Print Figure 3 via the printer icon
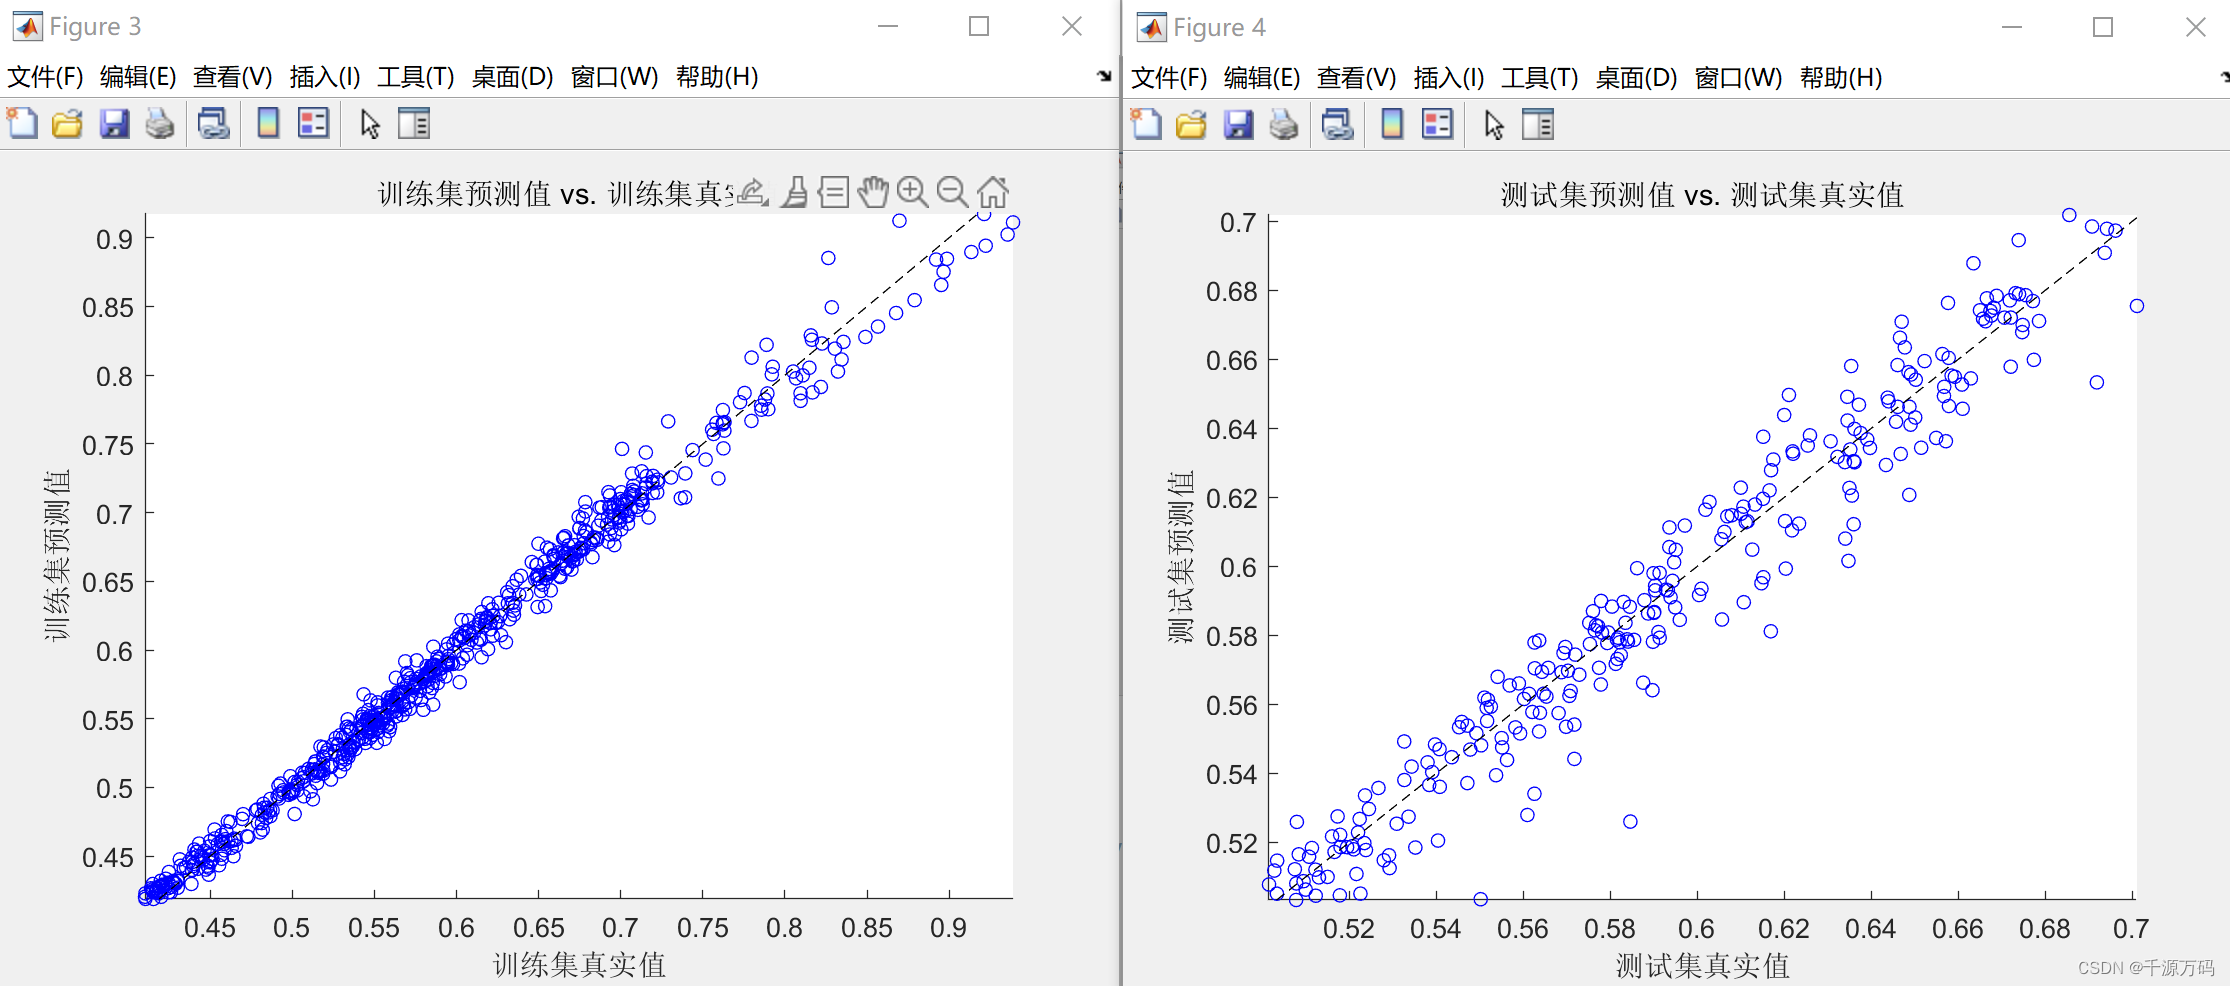Image resolution: width=2230 pixels, height=986 pixels. (160, 123)
